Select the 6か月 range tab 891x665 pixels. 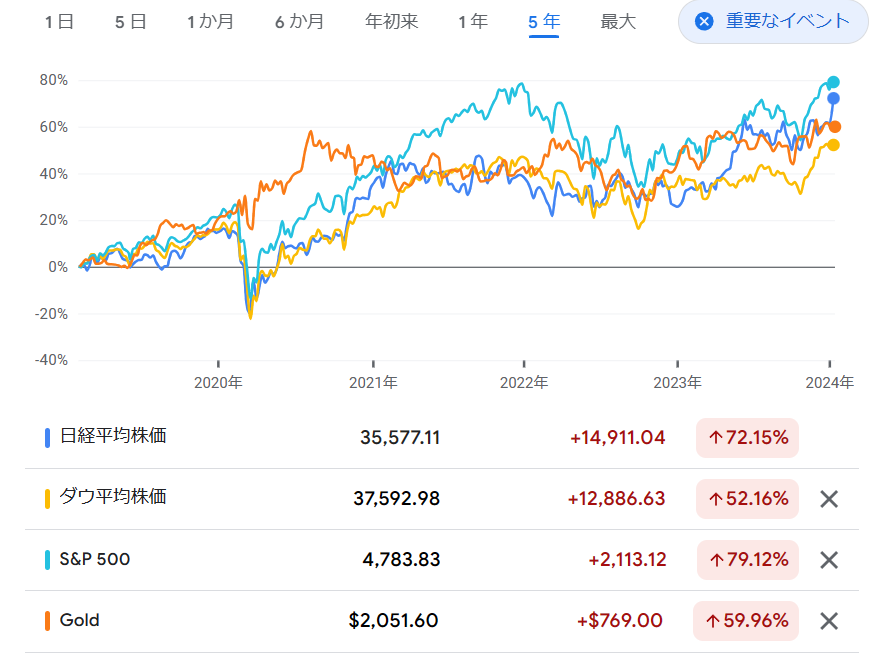point(299,22)
